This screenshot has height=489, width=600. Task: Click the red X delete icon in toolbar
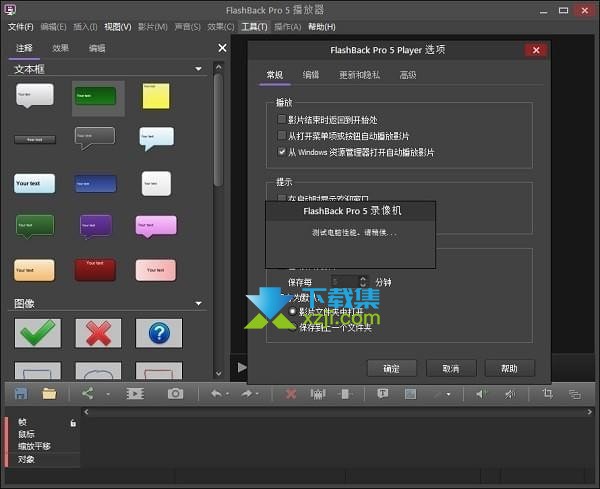tap(291, 394)
